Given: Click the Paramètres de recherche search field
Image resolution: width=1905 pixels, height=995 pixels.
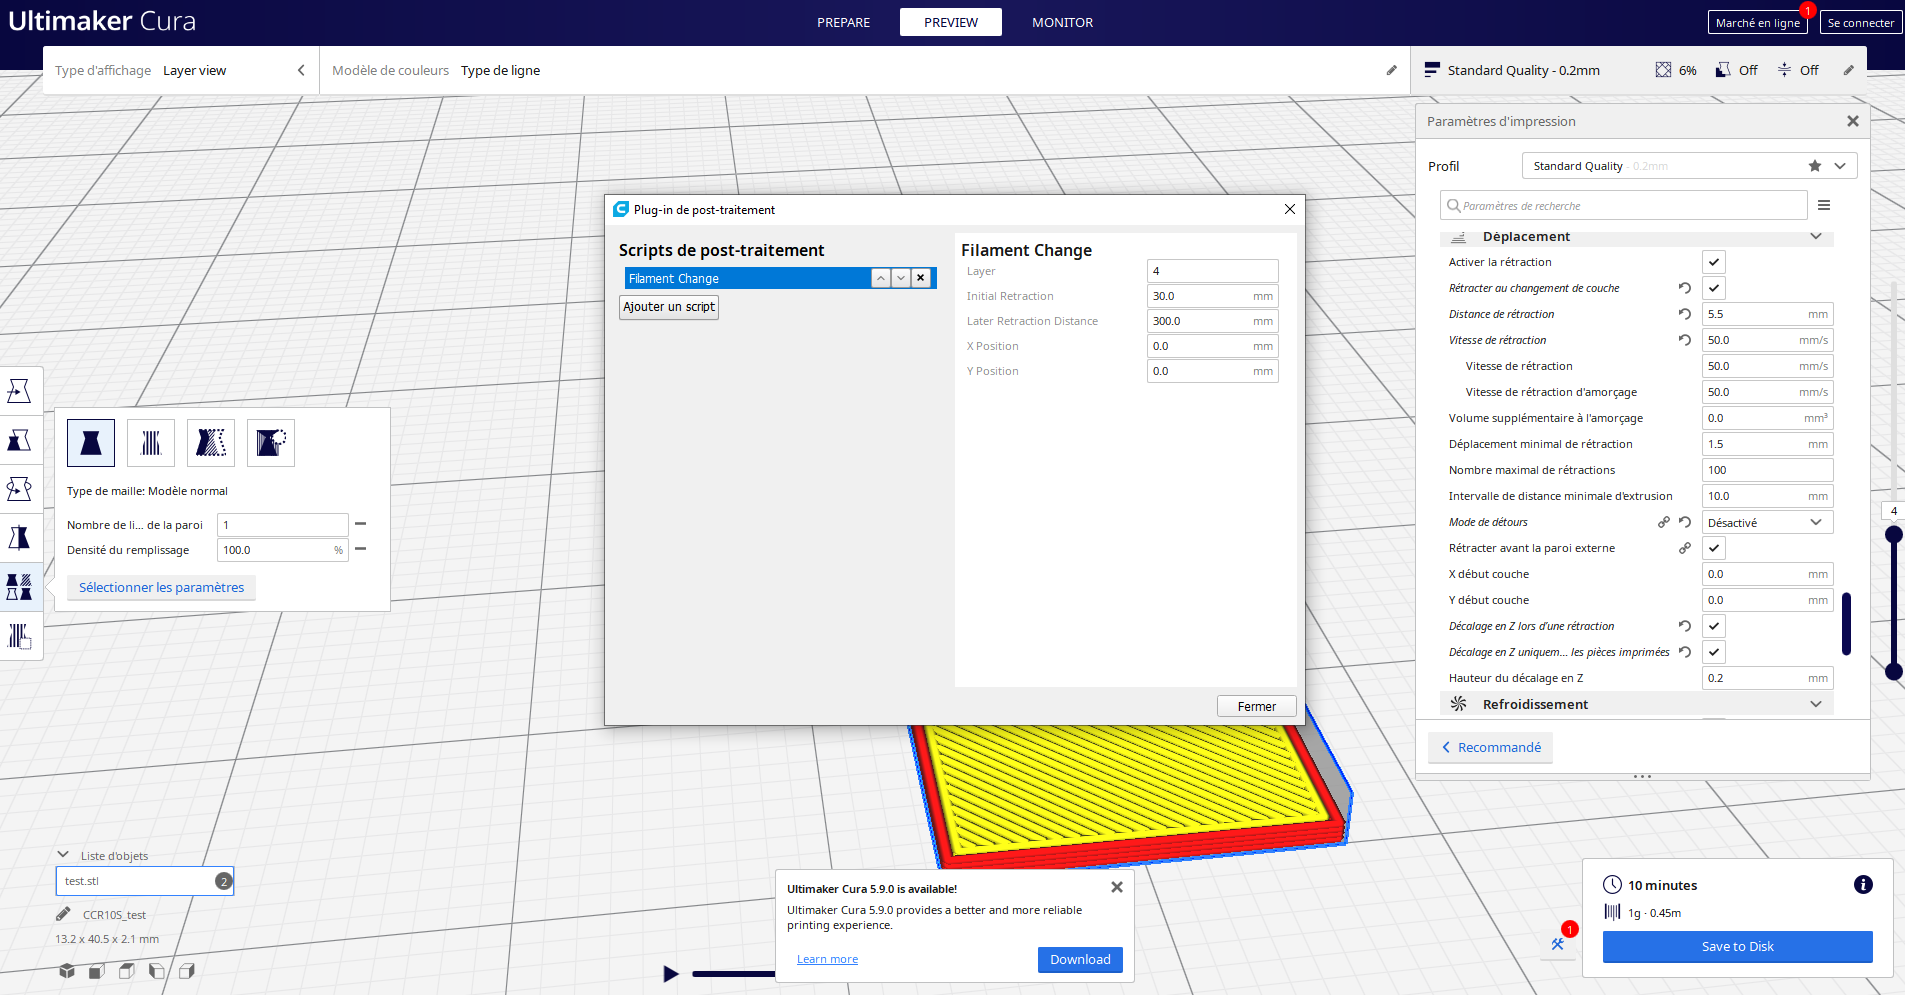Looking at the screenshot, I should point(1624,205).
